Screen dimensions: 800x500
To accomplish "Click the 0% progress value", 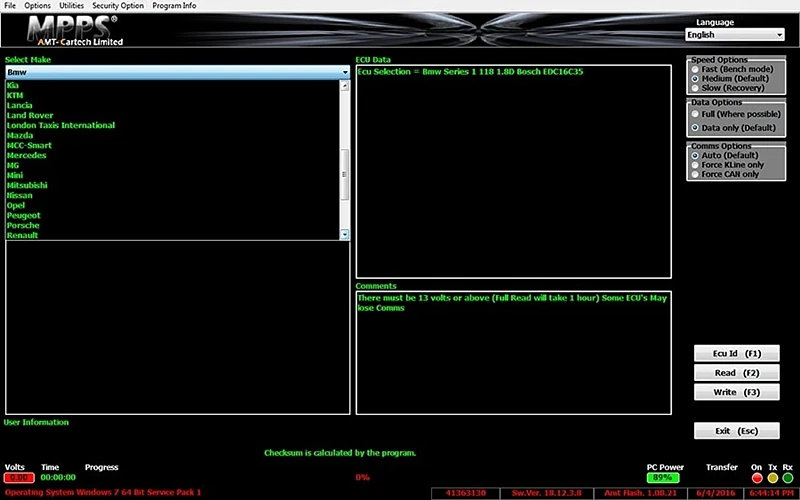I will click(x=362, y=478).
